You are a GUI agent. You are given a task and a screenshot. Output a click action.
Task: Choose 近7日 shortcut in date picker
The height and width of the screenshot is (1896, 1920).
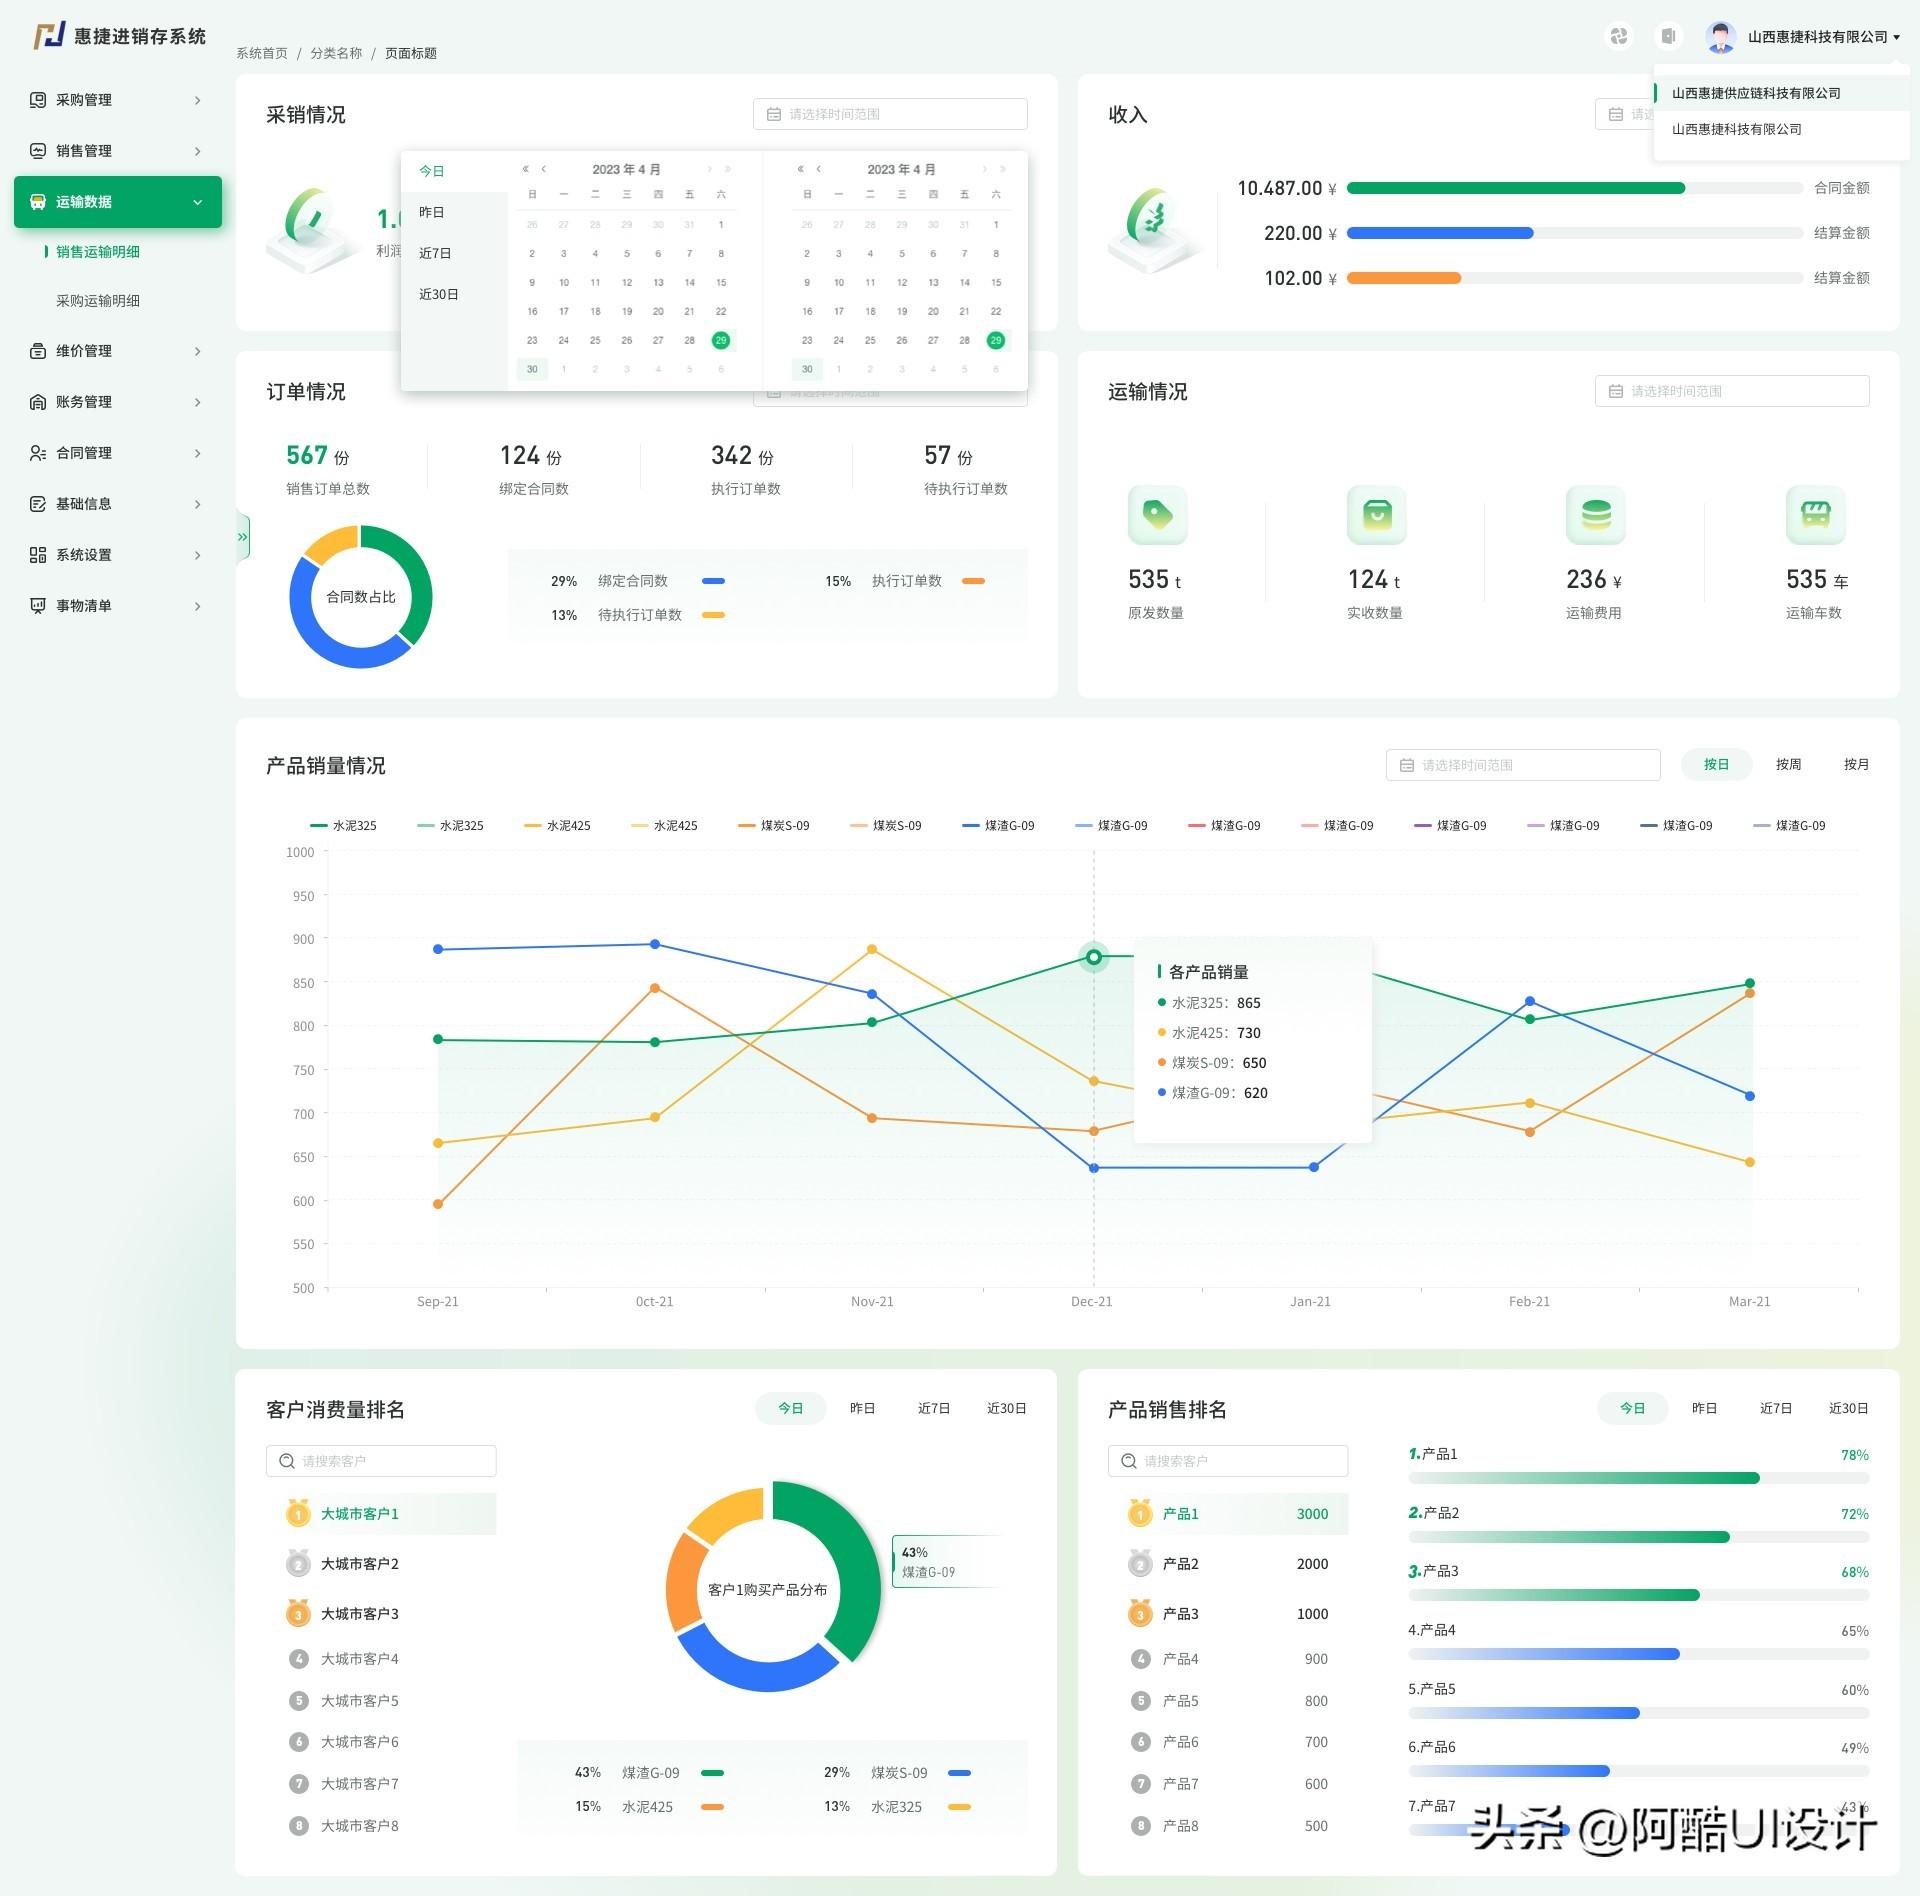click(435, 253)
